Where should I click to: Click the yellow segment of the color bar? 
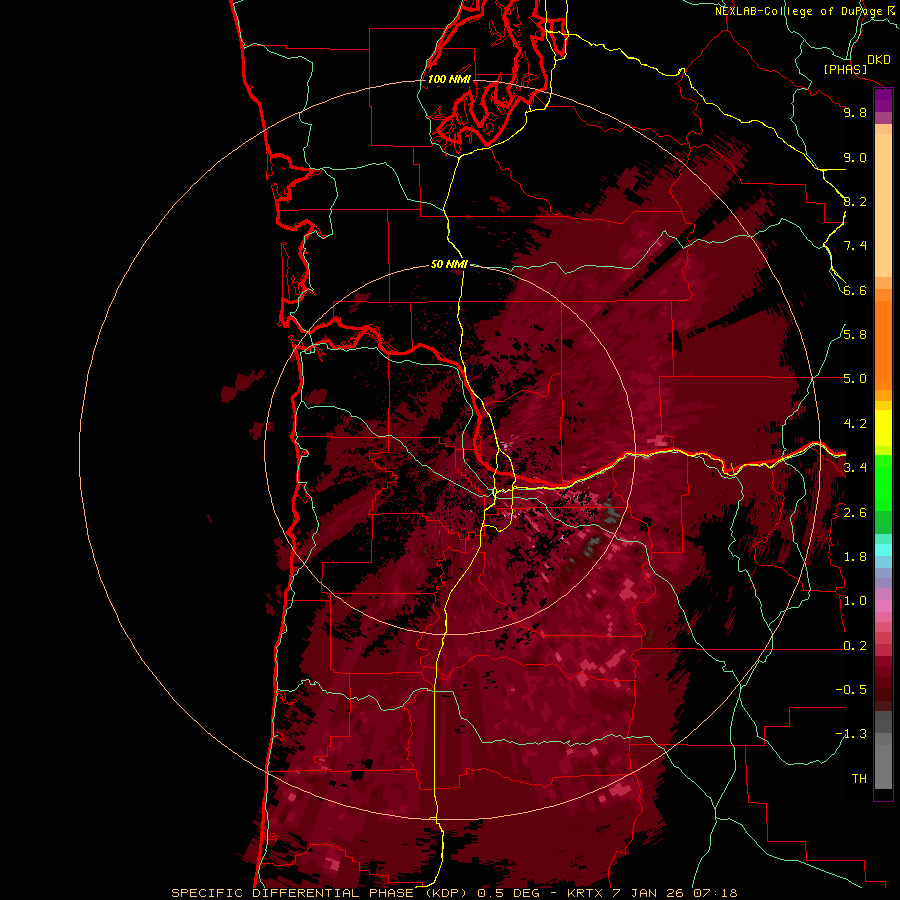pos(883,428)
